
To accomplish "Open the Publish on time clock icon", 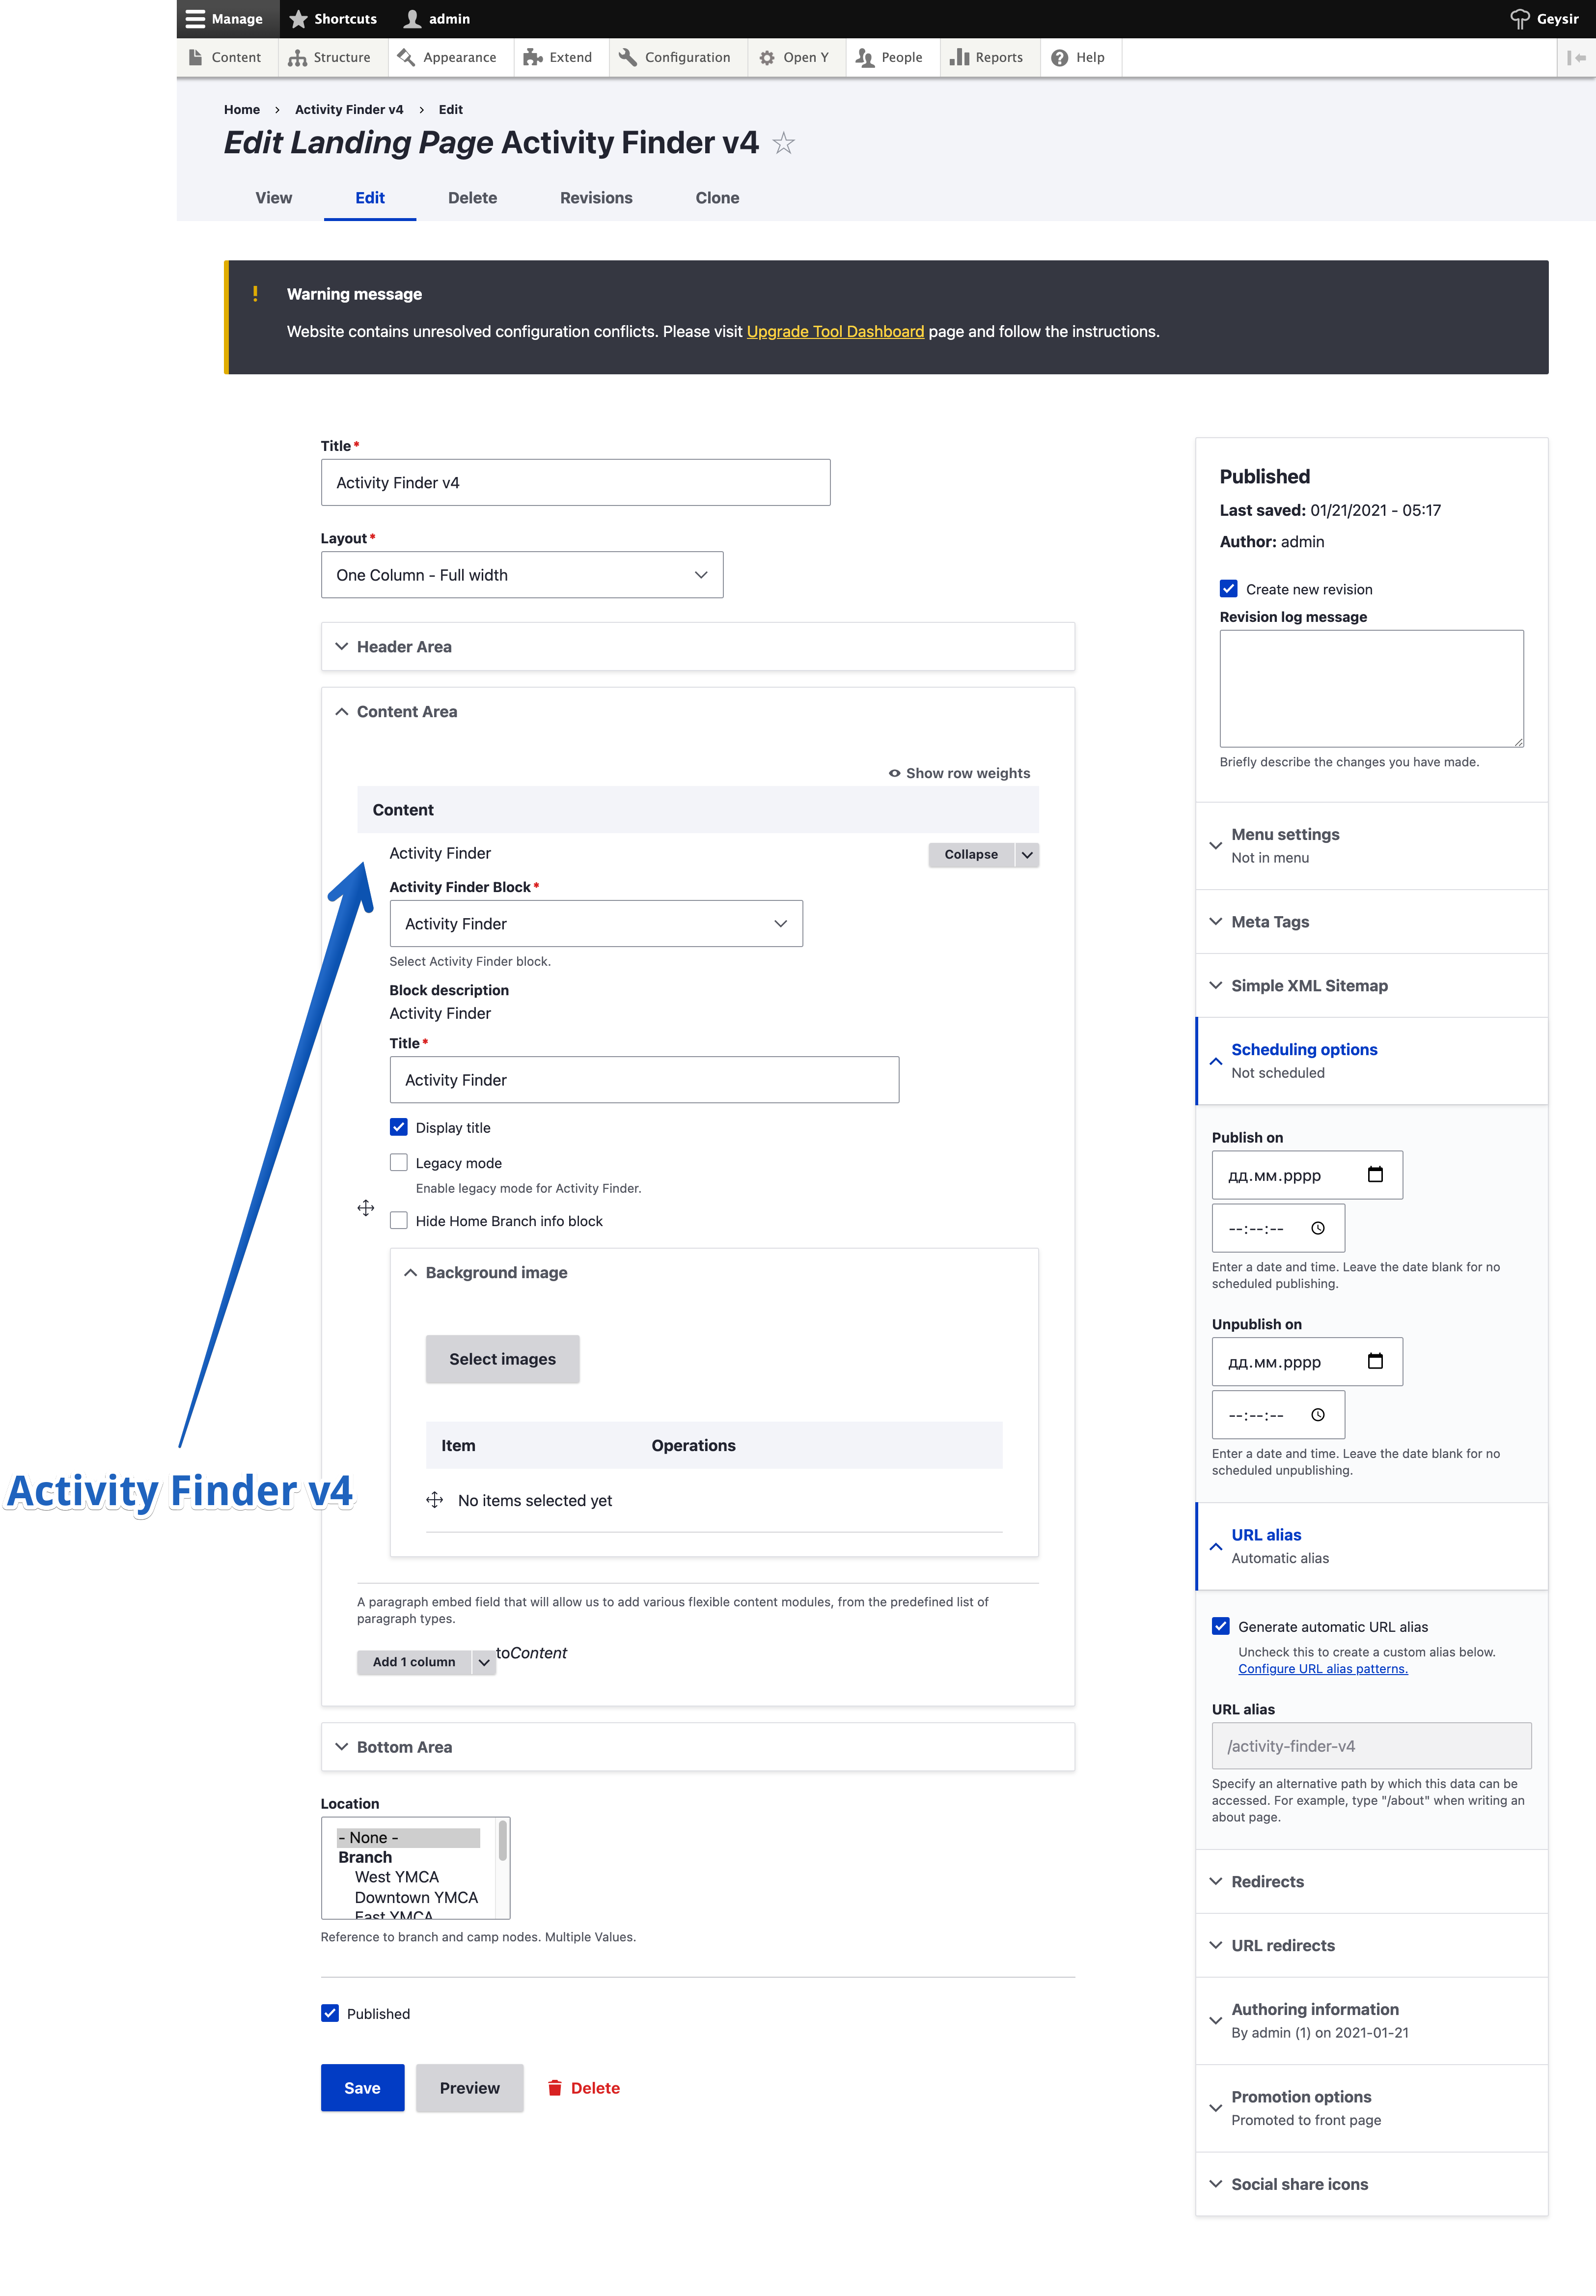I will click(1318, 1228).
